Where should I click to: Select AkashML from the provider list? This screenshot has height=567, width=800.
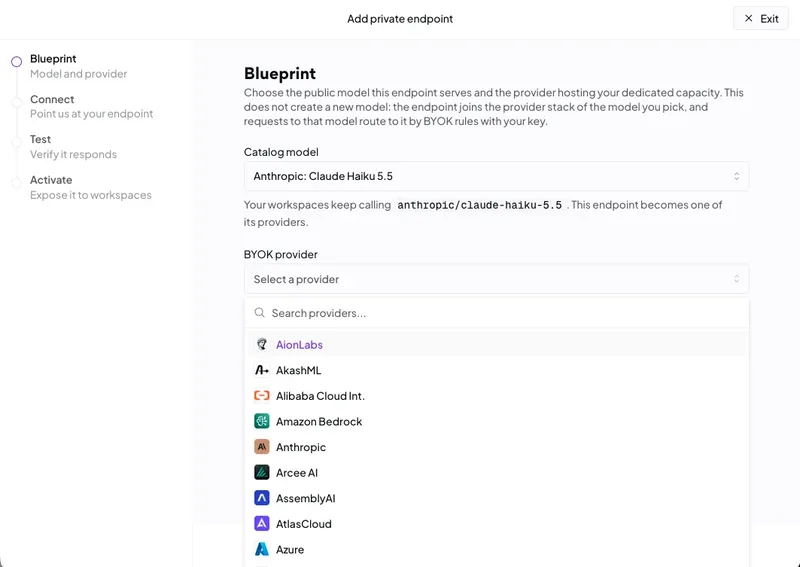click(x=496, y=370)
